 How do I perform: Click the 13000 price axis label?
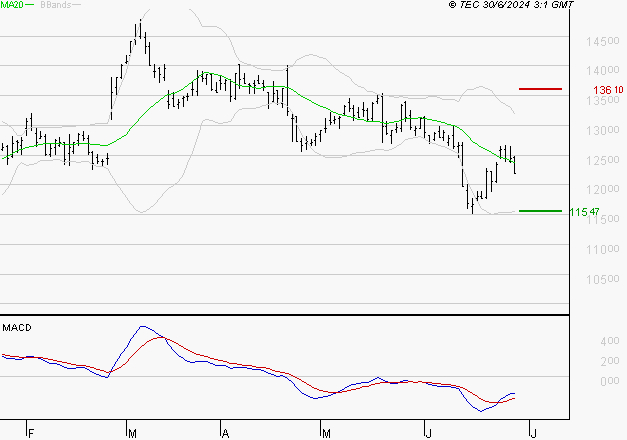point(602,130)
